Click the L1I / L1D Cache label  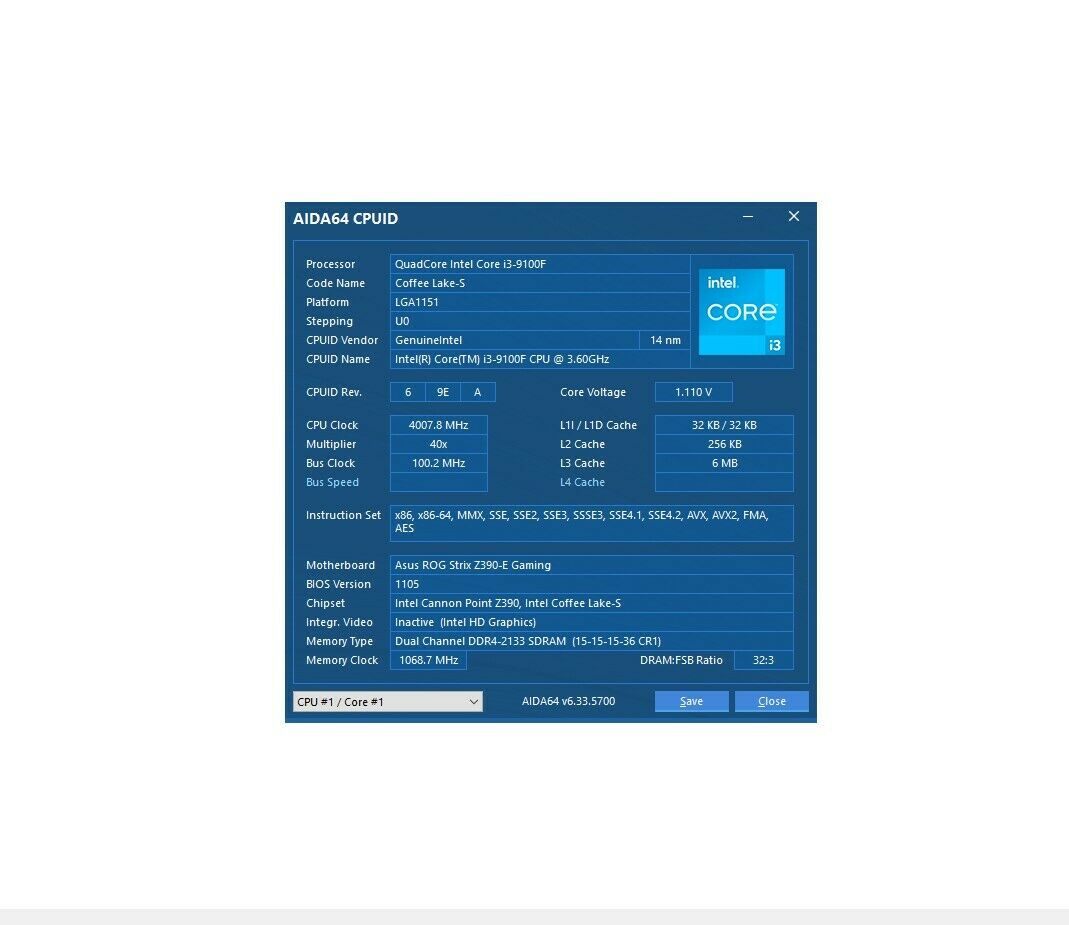(599, 425)
